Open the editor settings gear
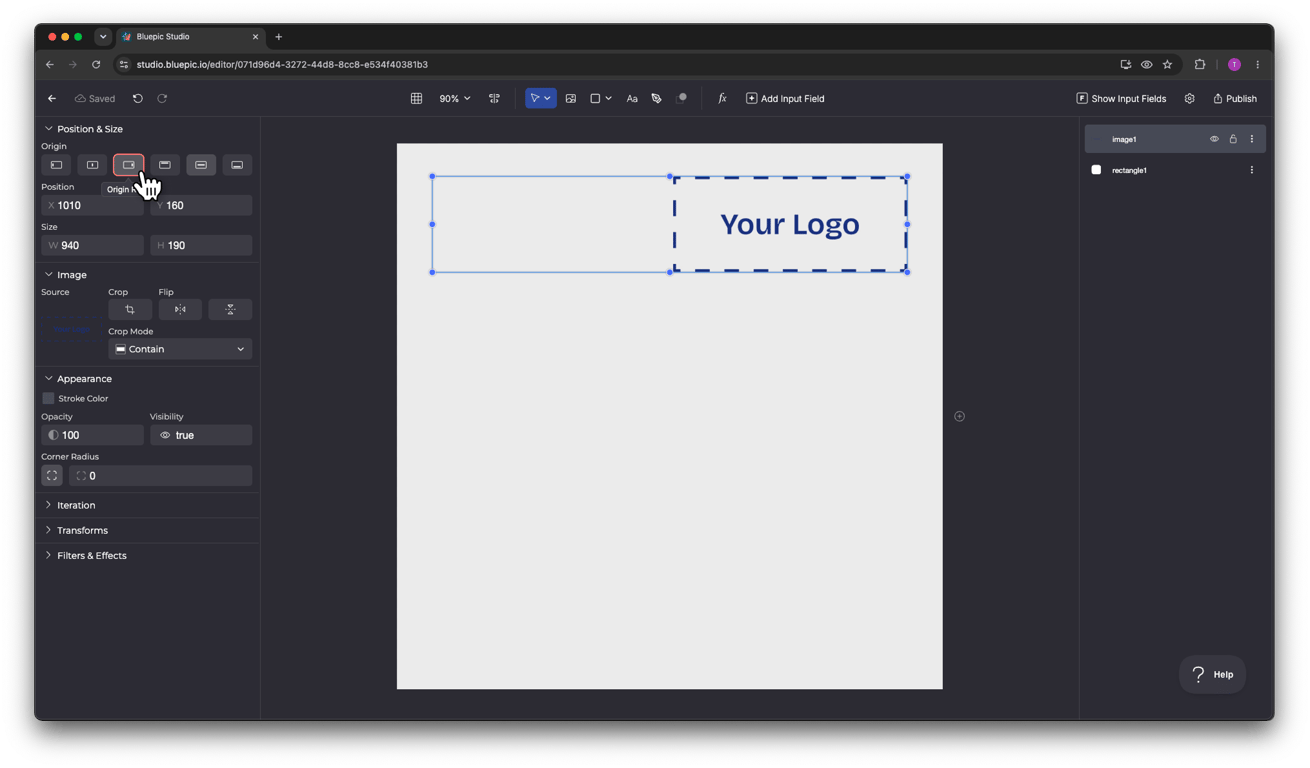Viewport: 1310px width, 768px height. pyautogui.click(x=1189, y=98)
